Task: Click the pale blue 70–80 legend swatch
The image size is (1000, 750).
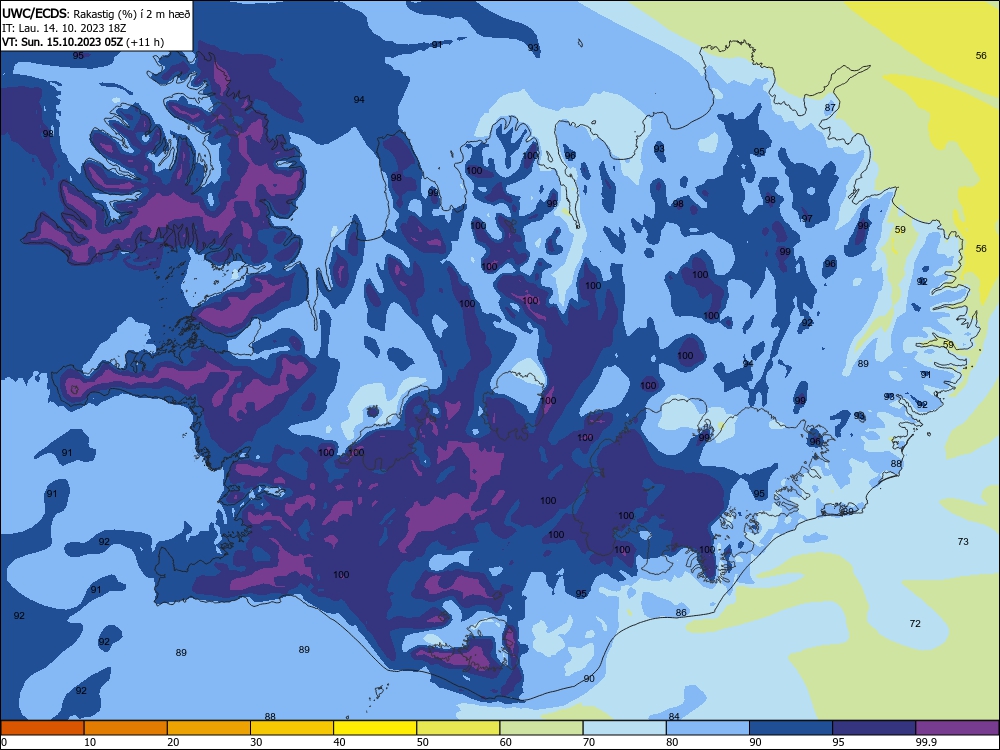Action: pos(624,728)
